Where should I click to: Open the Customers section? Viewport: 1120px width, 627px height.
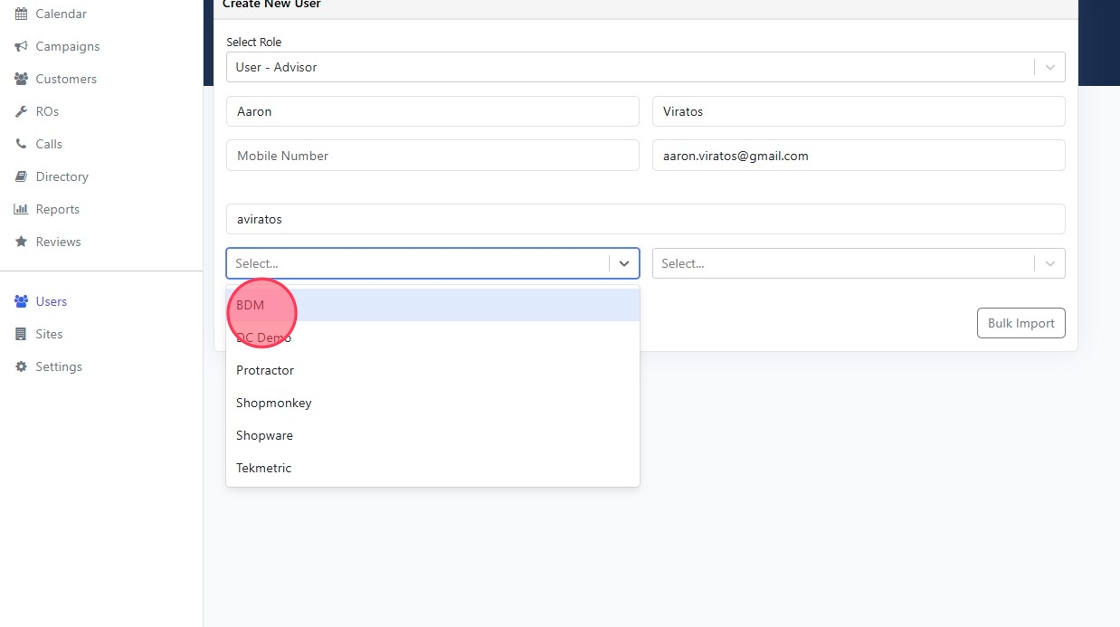(x=66, y=79)
